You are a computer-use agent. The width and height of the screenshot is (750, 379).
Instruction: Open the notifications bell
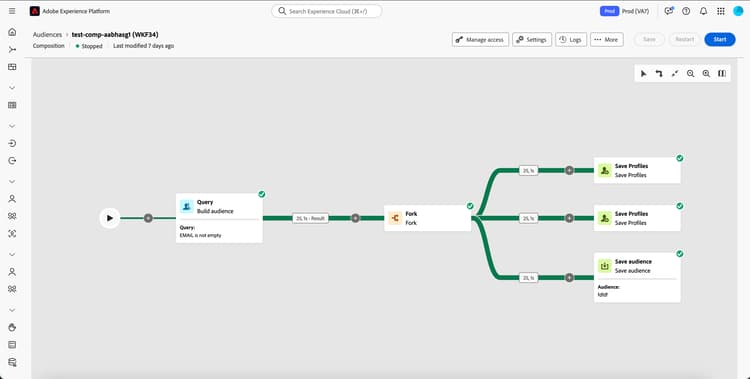(x=704, y=11)
